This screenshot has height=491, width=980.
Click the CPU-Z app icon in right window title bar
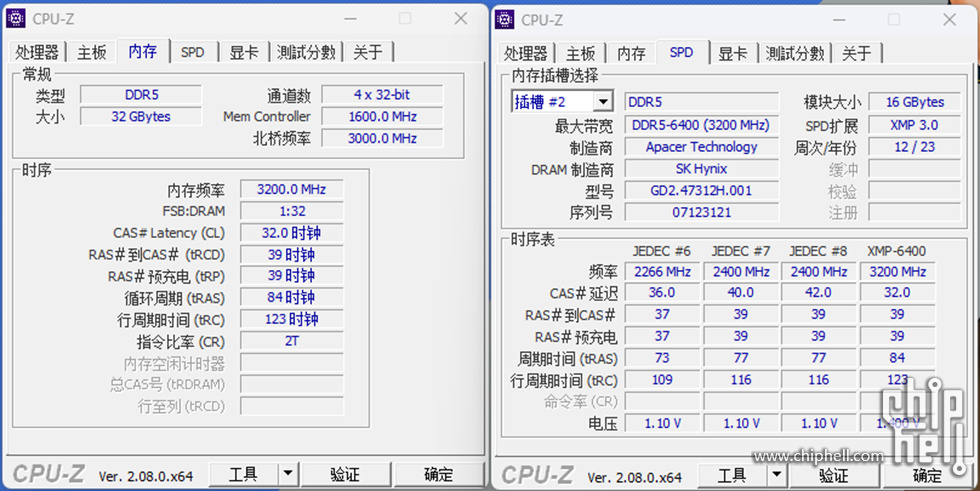(x=504, y=19)
